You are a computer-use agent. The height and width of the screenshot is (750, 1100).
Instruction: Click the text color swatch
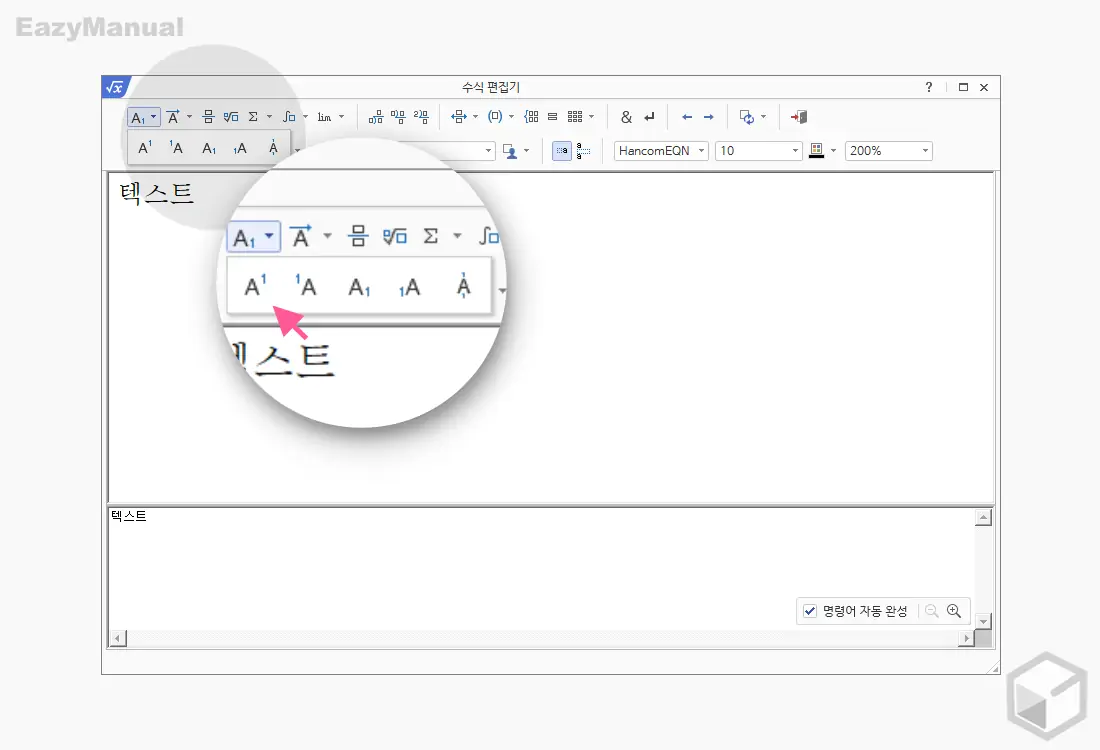pos(816,151)
